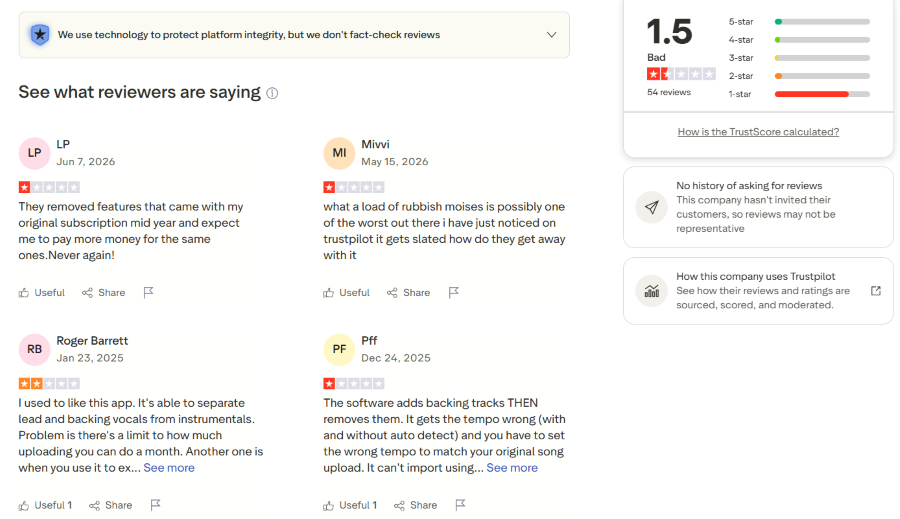The width and height of the screenshot is (900, 519).
Task: Flag LP's review
Action: pyautogui.click(x=148, y=293)
